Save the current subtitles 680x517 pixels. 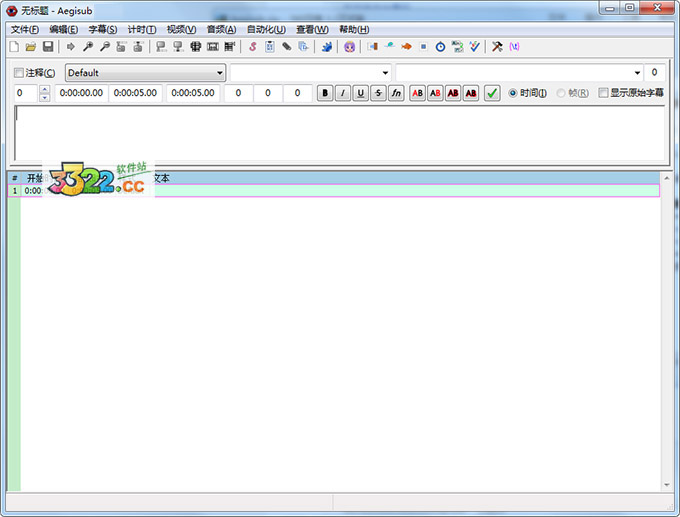[48, 46]
